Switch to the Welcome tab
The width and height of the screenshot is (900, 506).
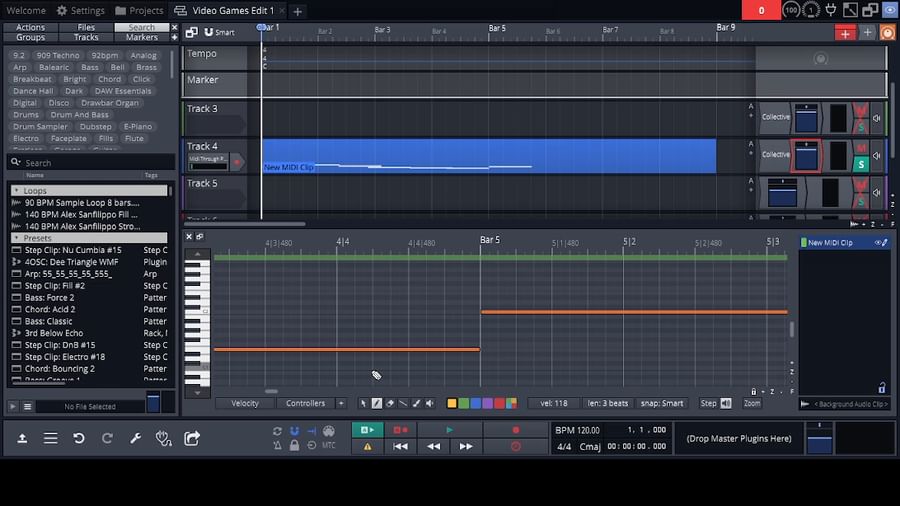coord(26,10)
